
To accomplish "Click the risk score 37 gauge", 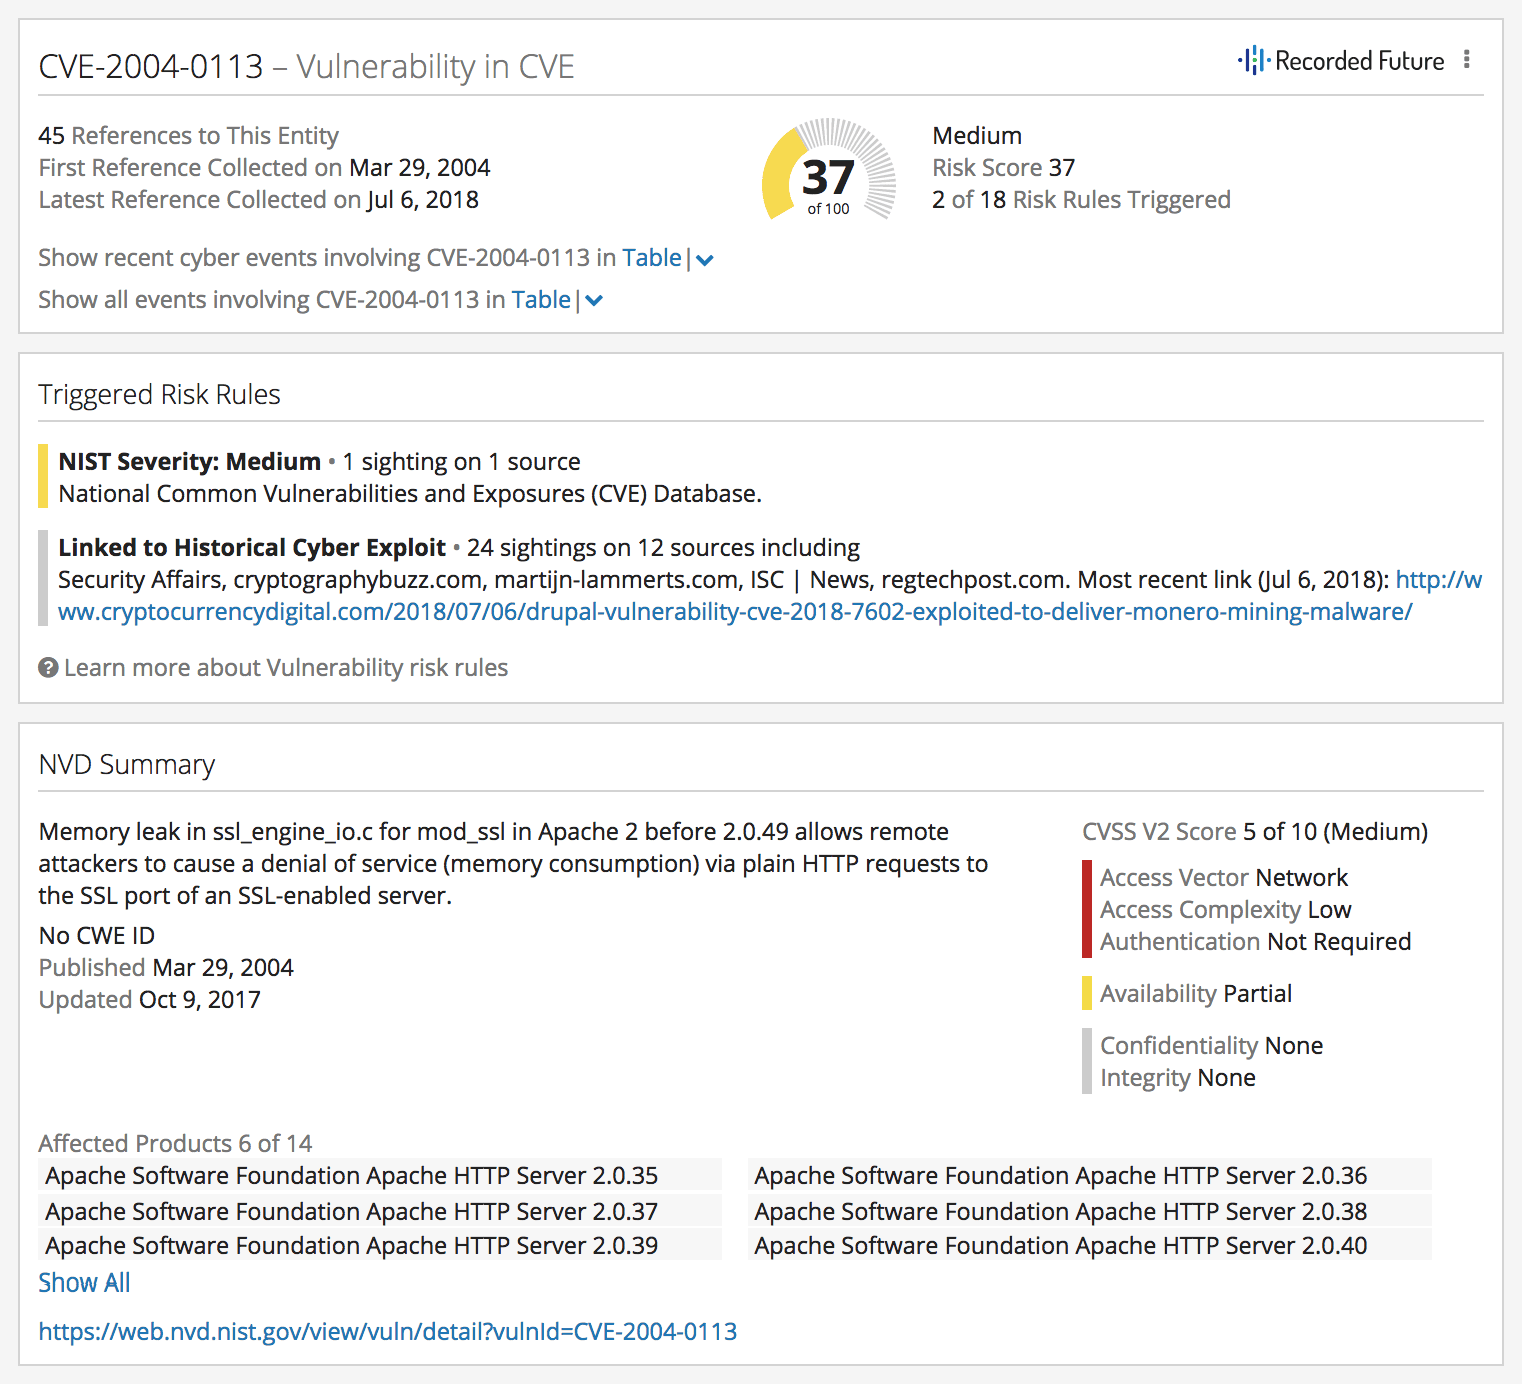I will tap(829, 171).
